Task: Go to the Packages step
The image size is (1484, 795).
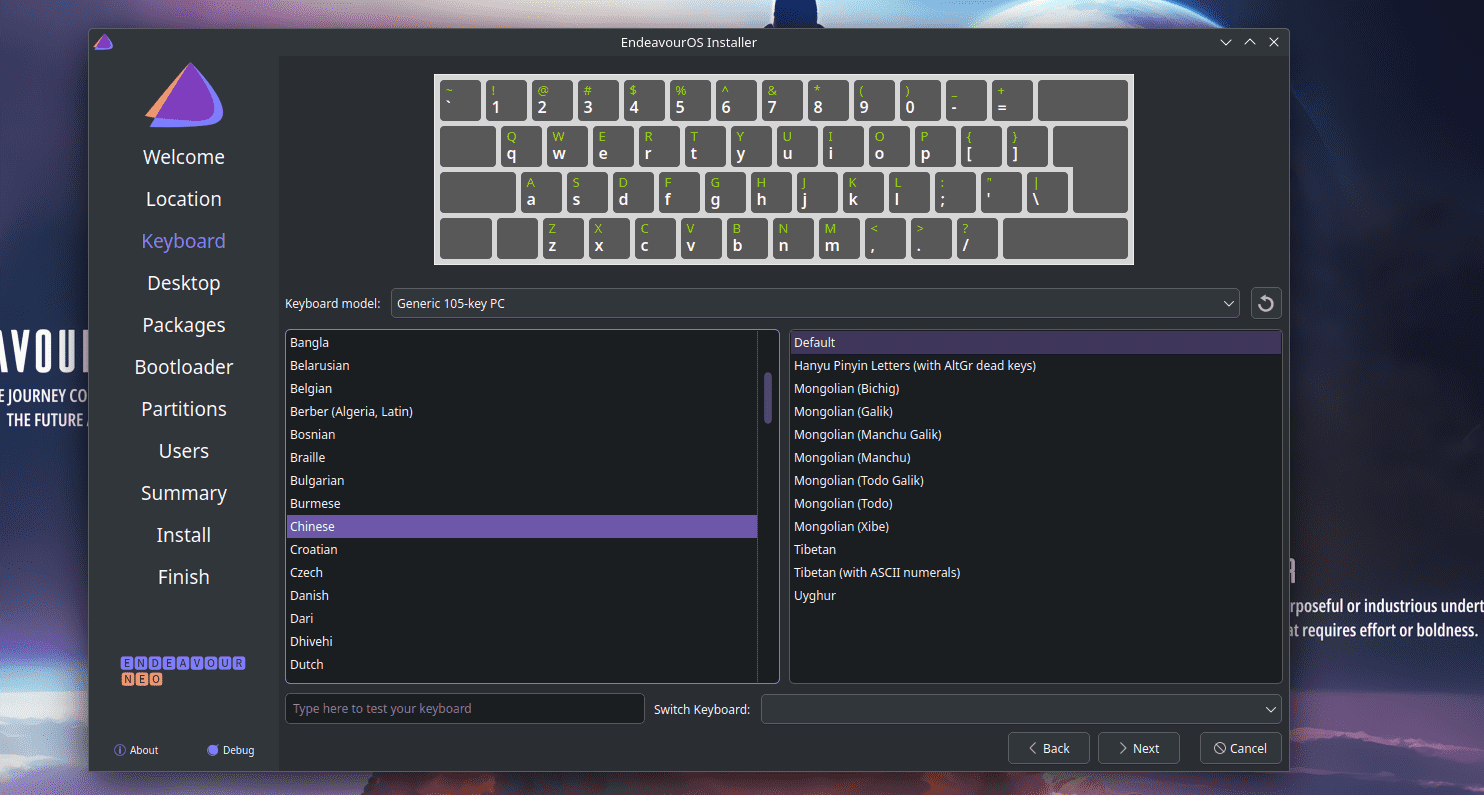Action: [x=184, y=325]
